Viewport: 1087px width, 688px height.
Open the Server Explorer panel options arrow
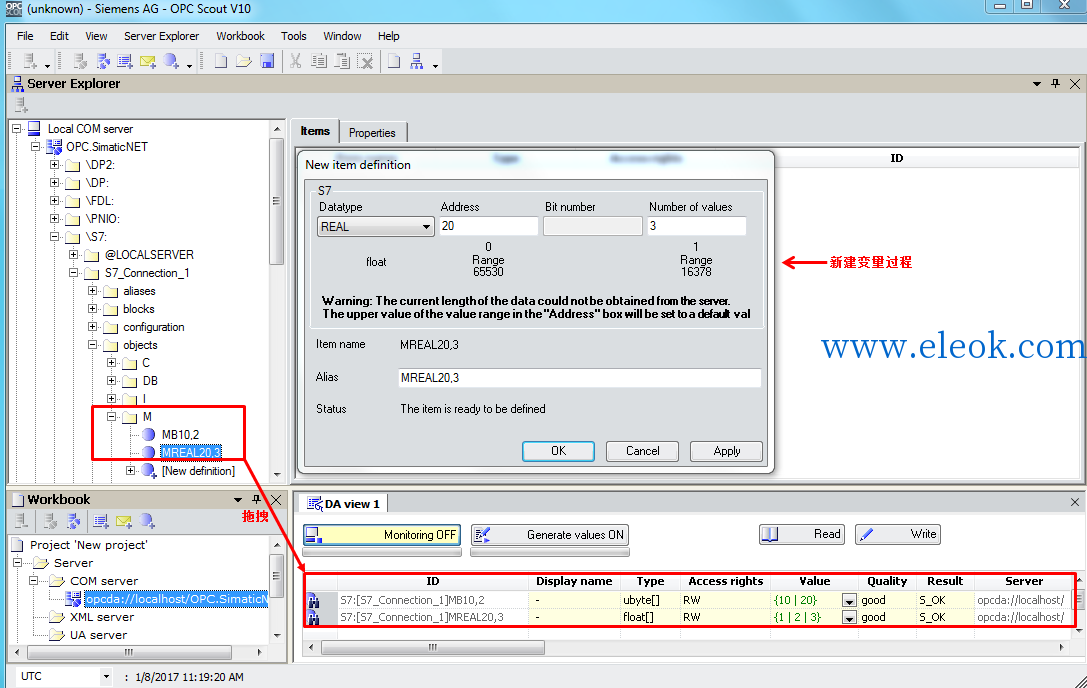pos(1036,83)
